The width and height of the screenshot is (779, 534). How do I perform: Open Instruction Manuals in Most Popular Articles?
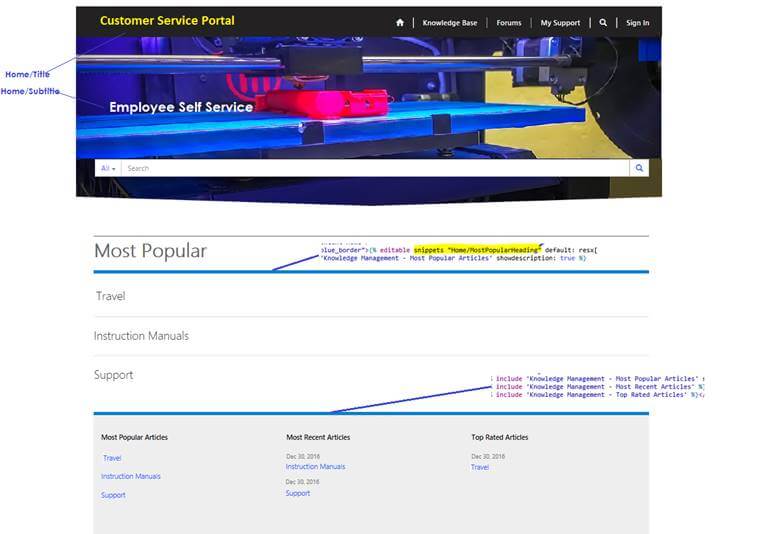click(x=131, y=476)
